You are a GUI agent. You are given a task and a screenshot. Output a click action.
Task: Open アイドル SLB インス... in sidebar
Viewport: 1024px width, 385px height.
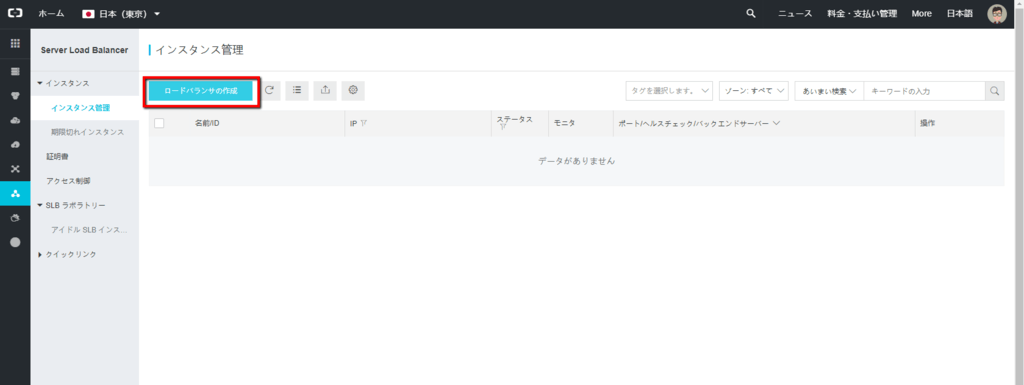pyautogui.click(x=89, y=230)
